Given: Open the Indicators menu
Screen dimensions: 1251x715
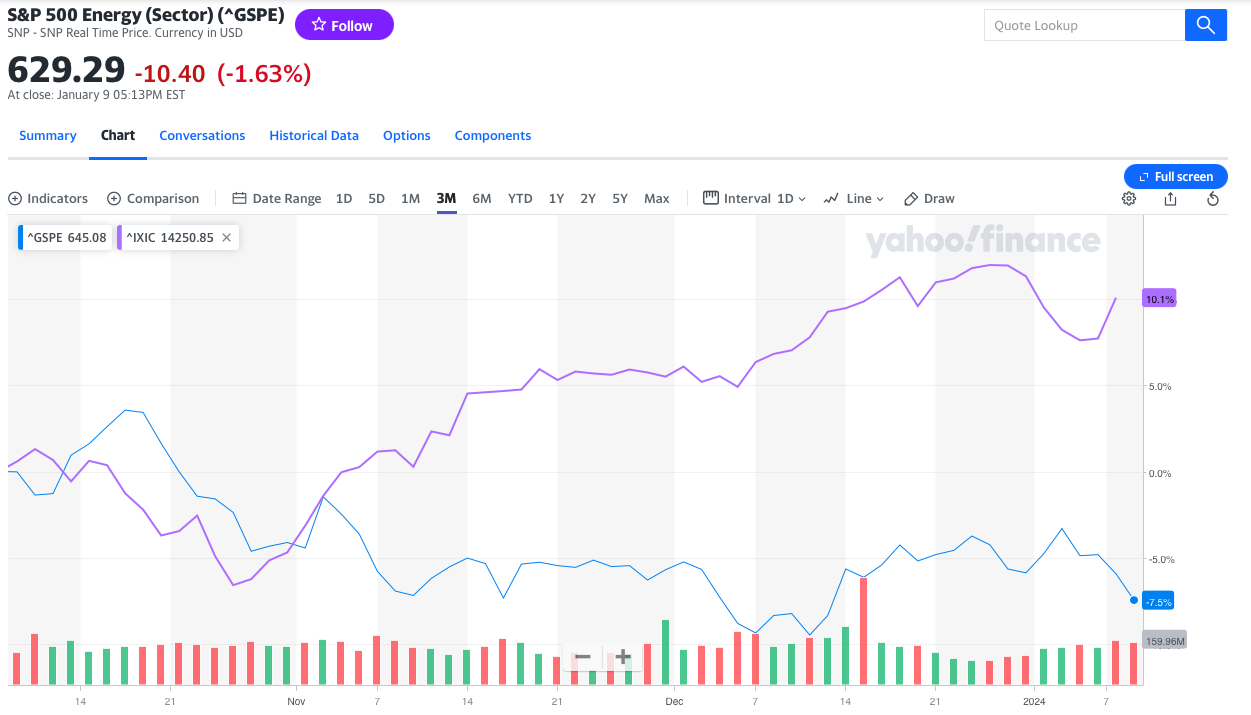Looking at the screenshot, I should (48, 199).
